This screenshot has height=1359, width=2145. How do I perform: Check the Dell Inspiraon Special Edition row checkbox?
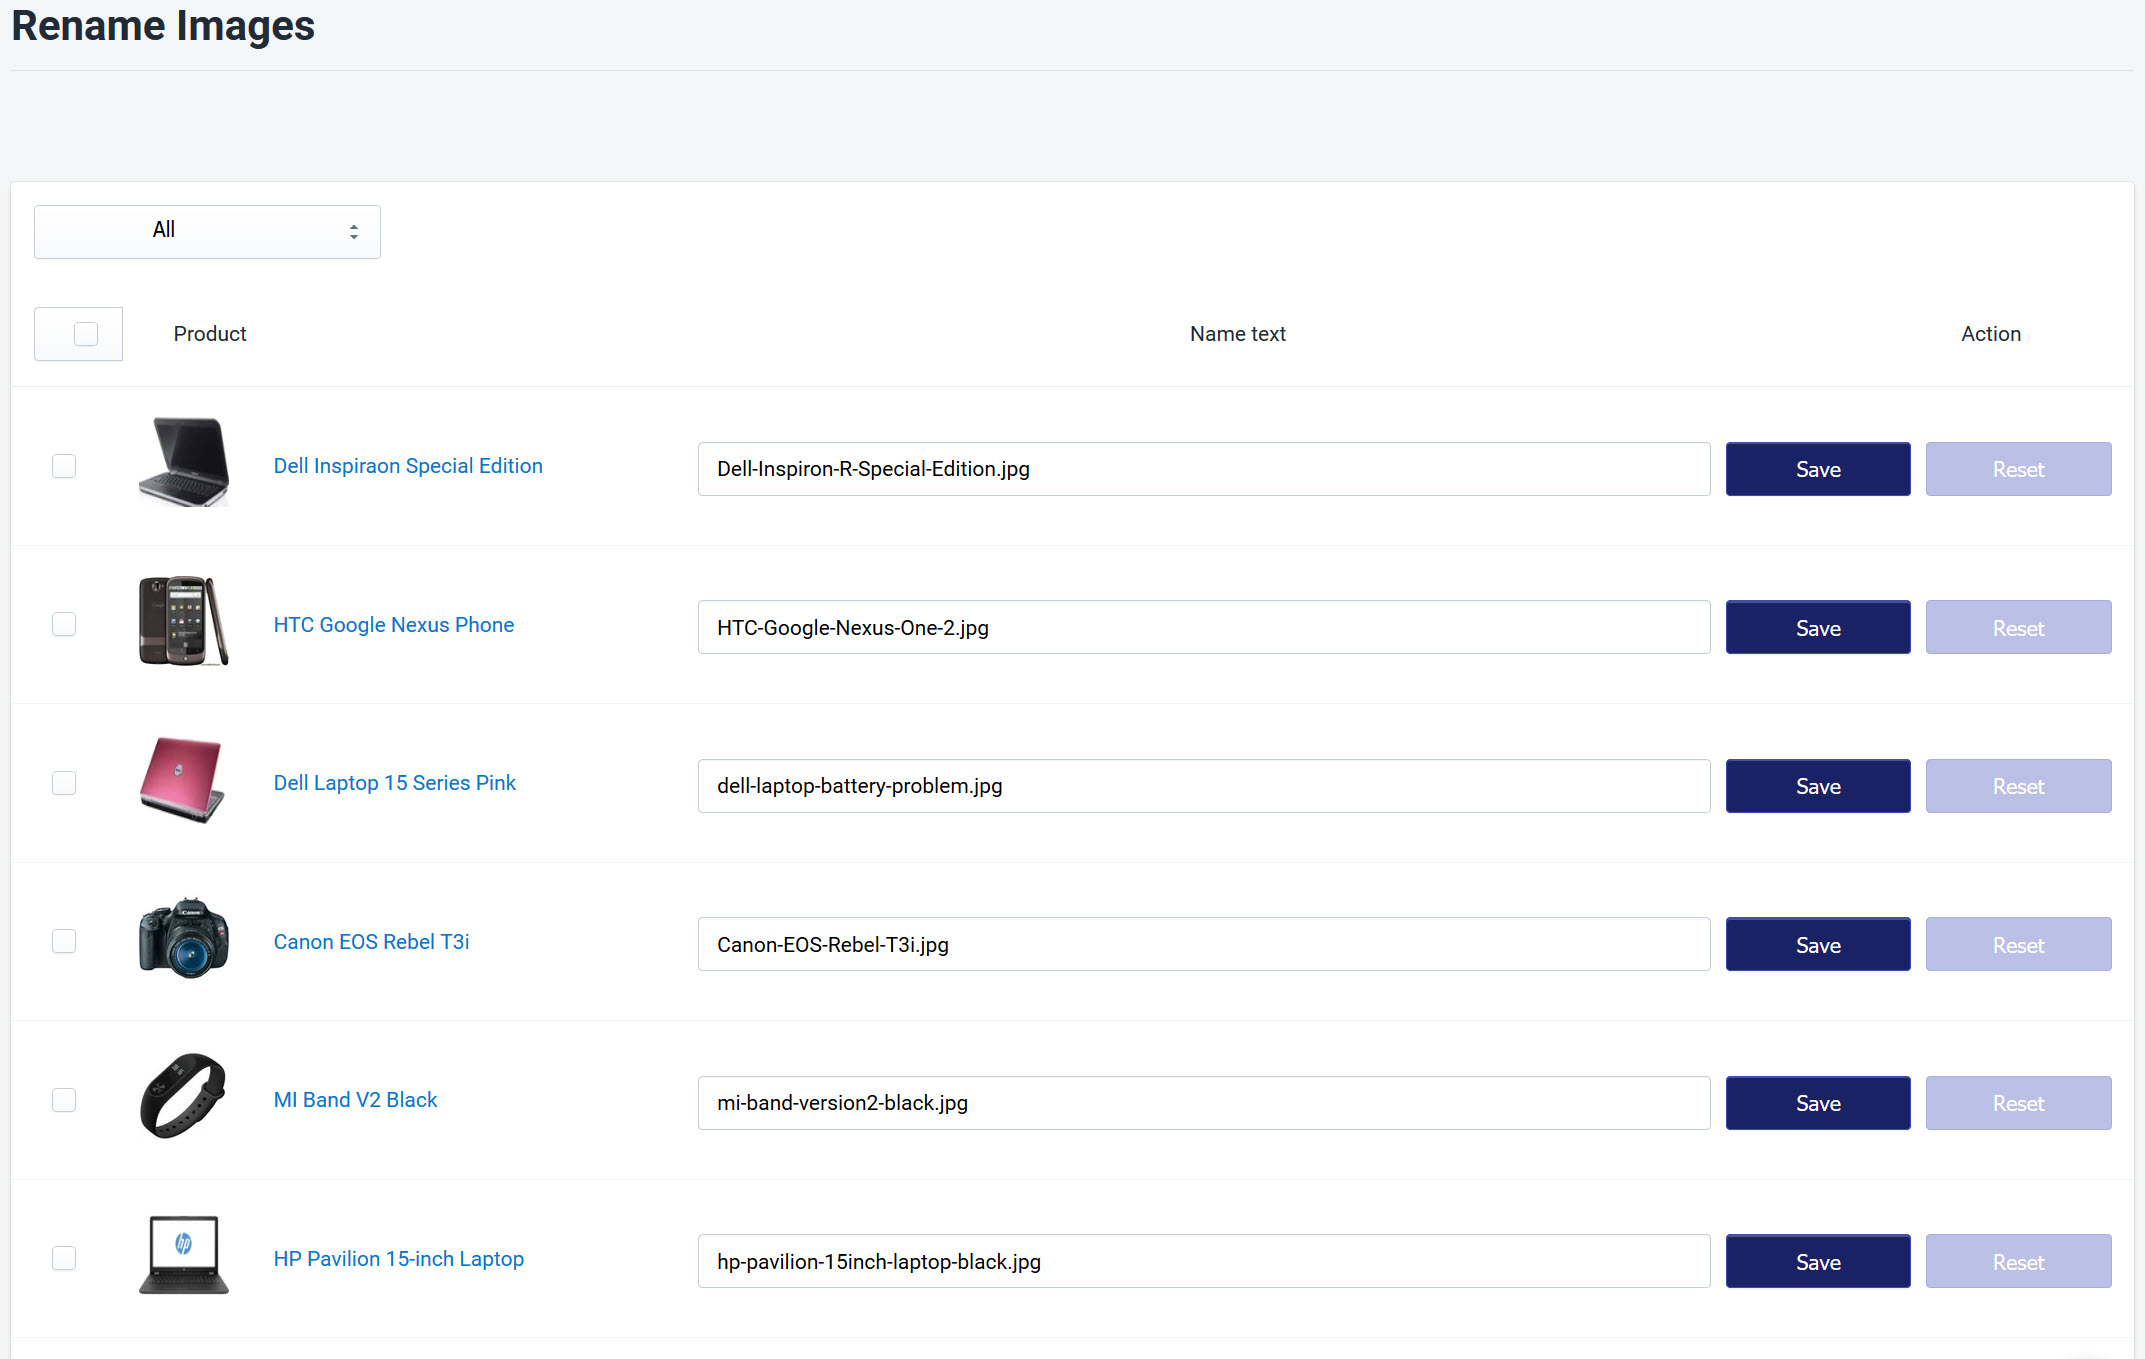[64, 466]
